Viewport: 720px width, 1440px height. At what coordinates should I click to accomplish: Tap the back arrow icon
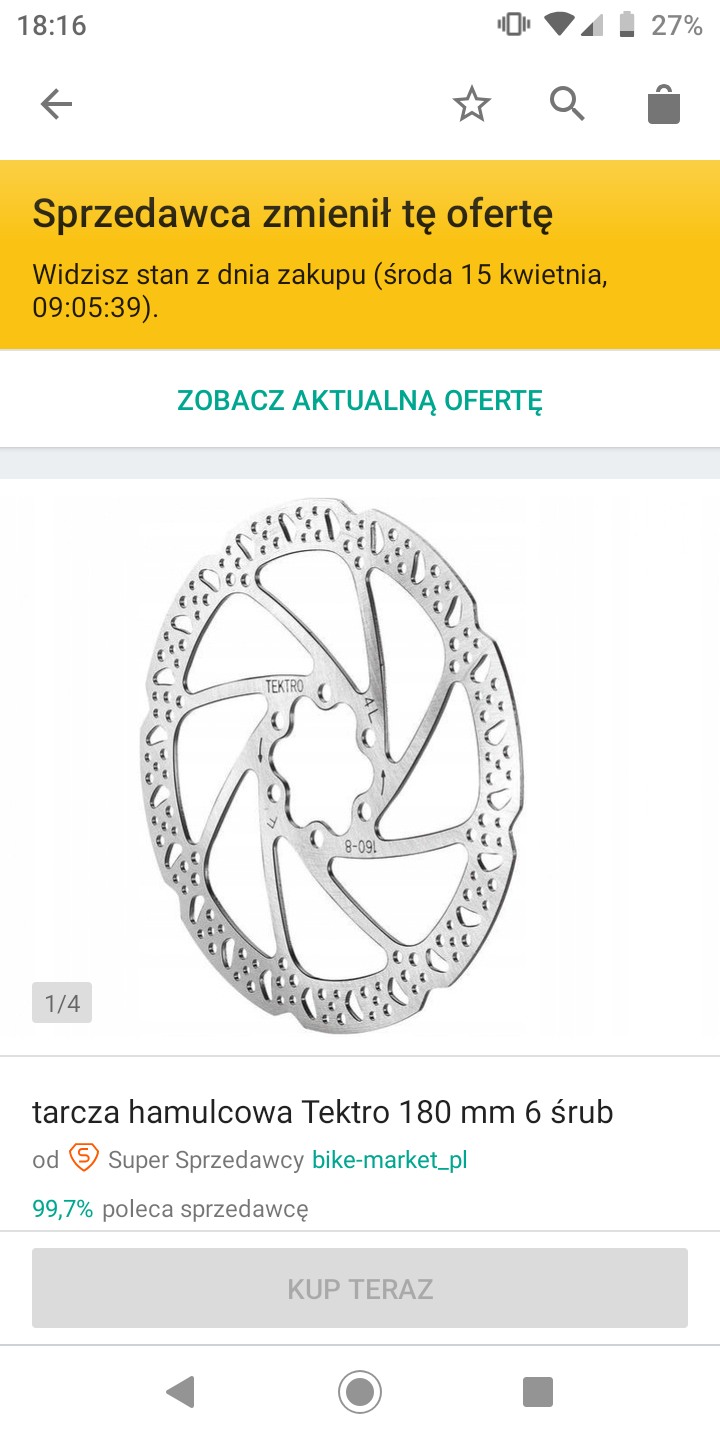click(x=56, y=104)
